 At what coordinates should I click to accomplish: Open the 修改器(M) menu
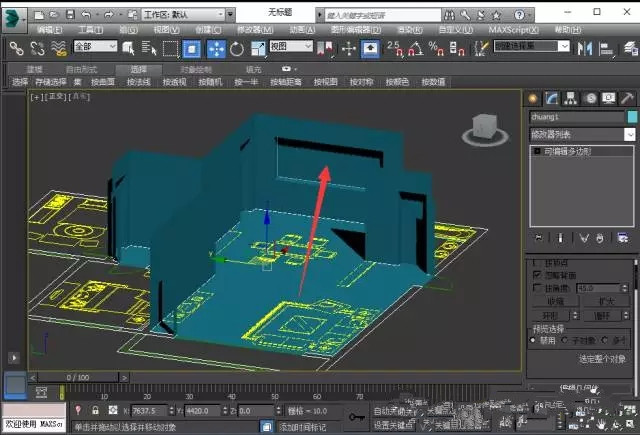click(255, 30)
